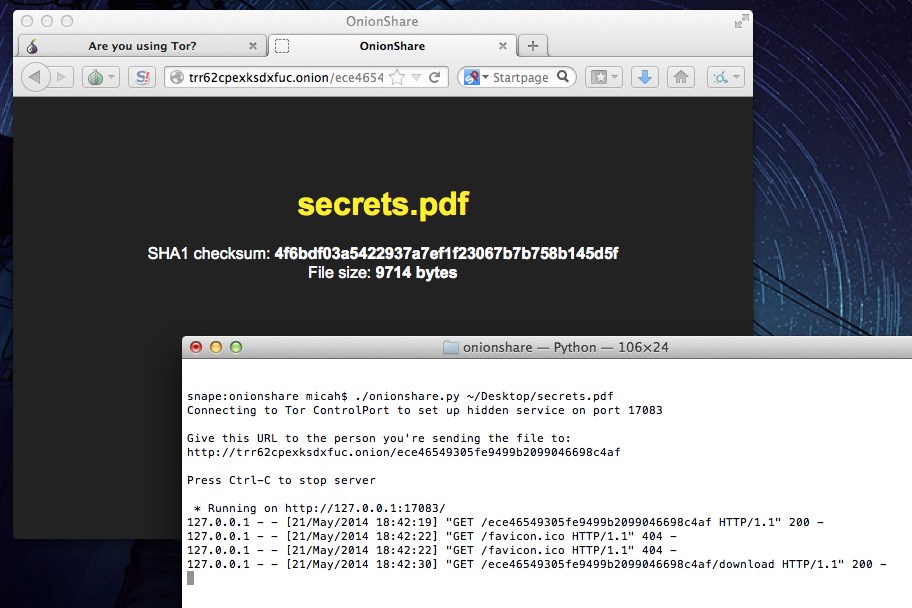Click the '9714 bytes' file size text

point(416,273)
